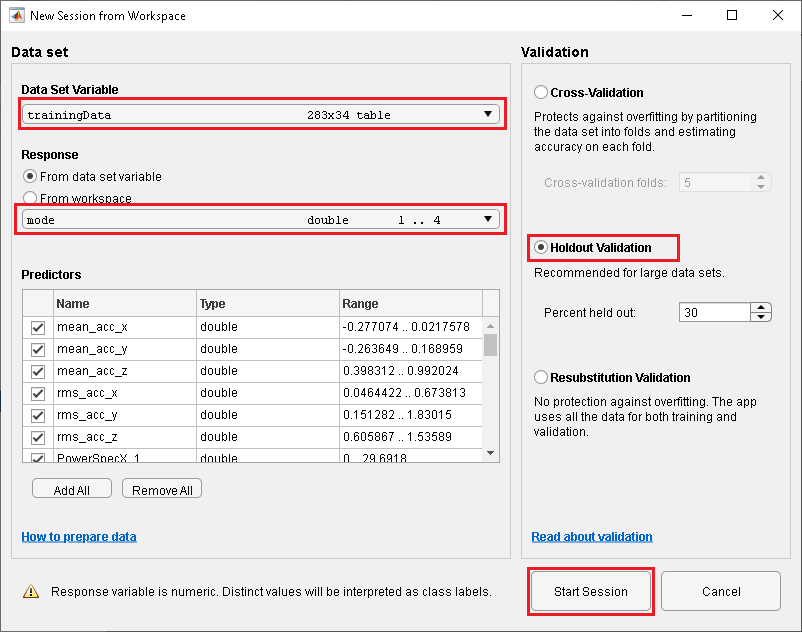Click the warning triangle icon

[32, 591]
